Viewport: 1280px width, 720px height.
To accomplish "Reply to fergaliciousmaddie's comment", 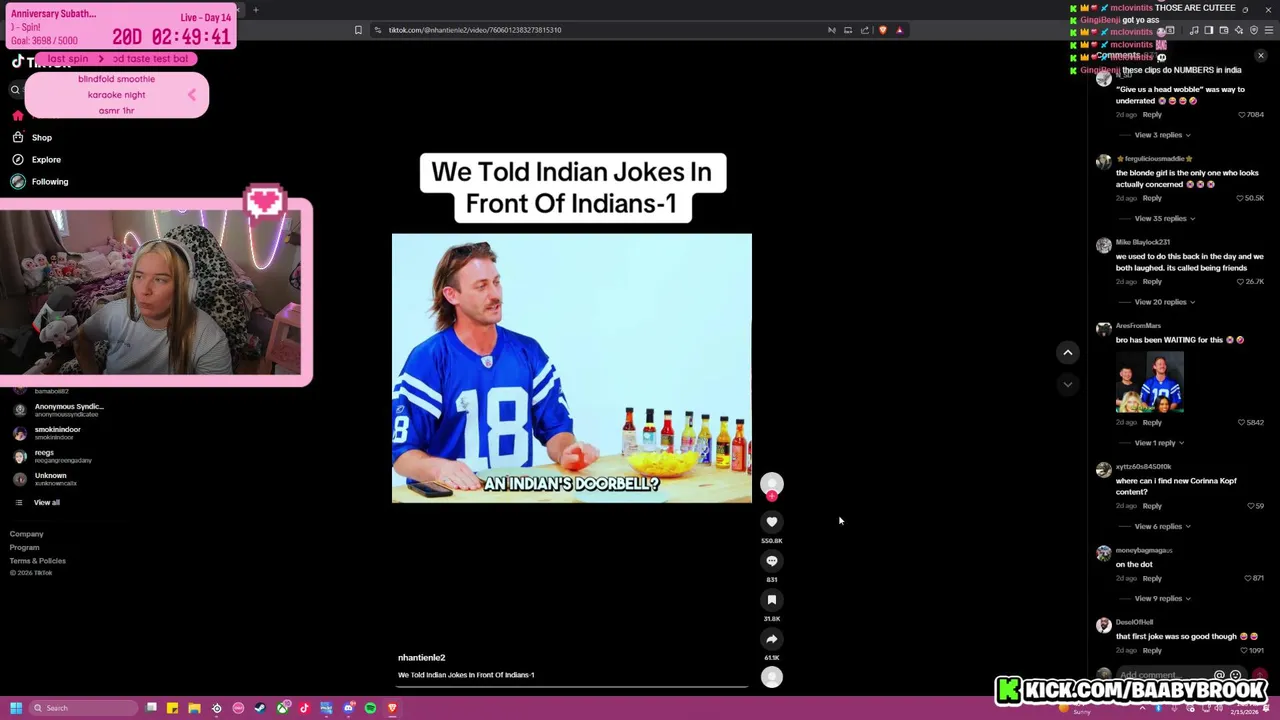I will (1152, 198).
